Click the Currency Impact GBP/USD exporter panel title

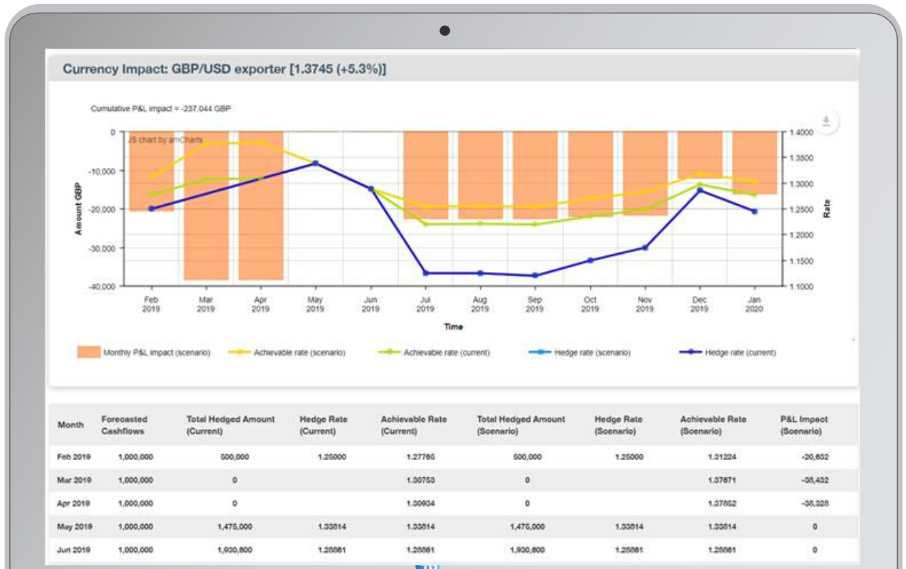pyautogui.click(x=224, y=69)
